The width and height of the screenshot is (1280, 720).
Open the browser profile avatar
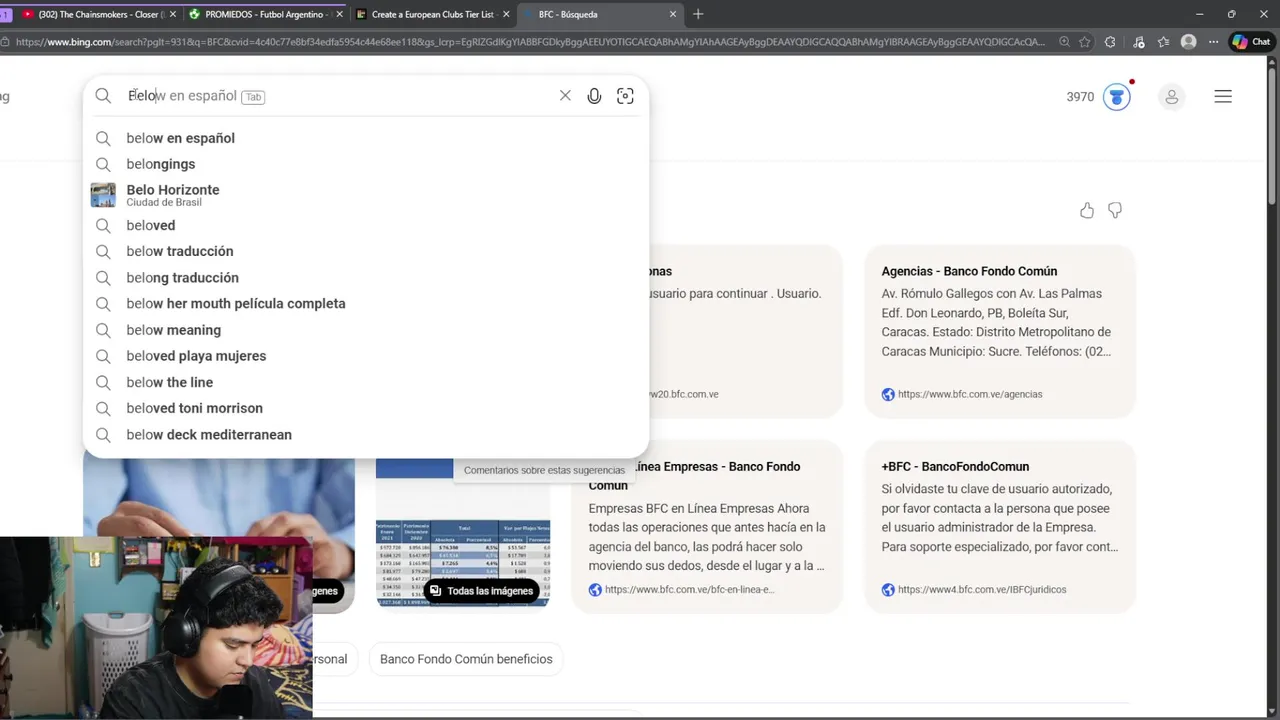1188,42
